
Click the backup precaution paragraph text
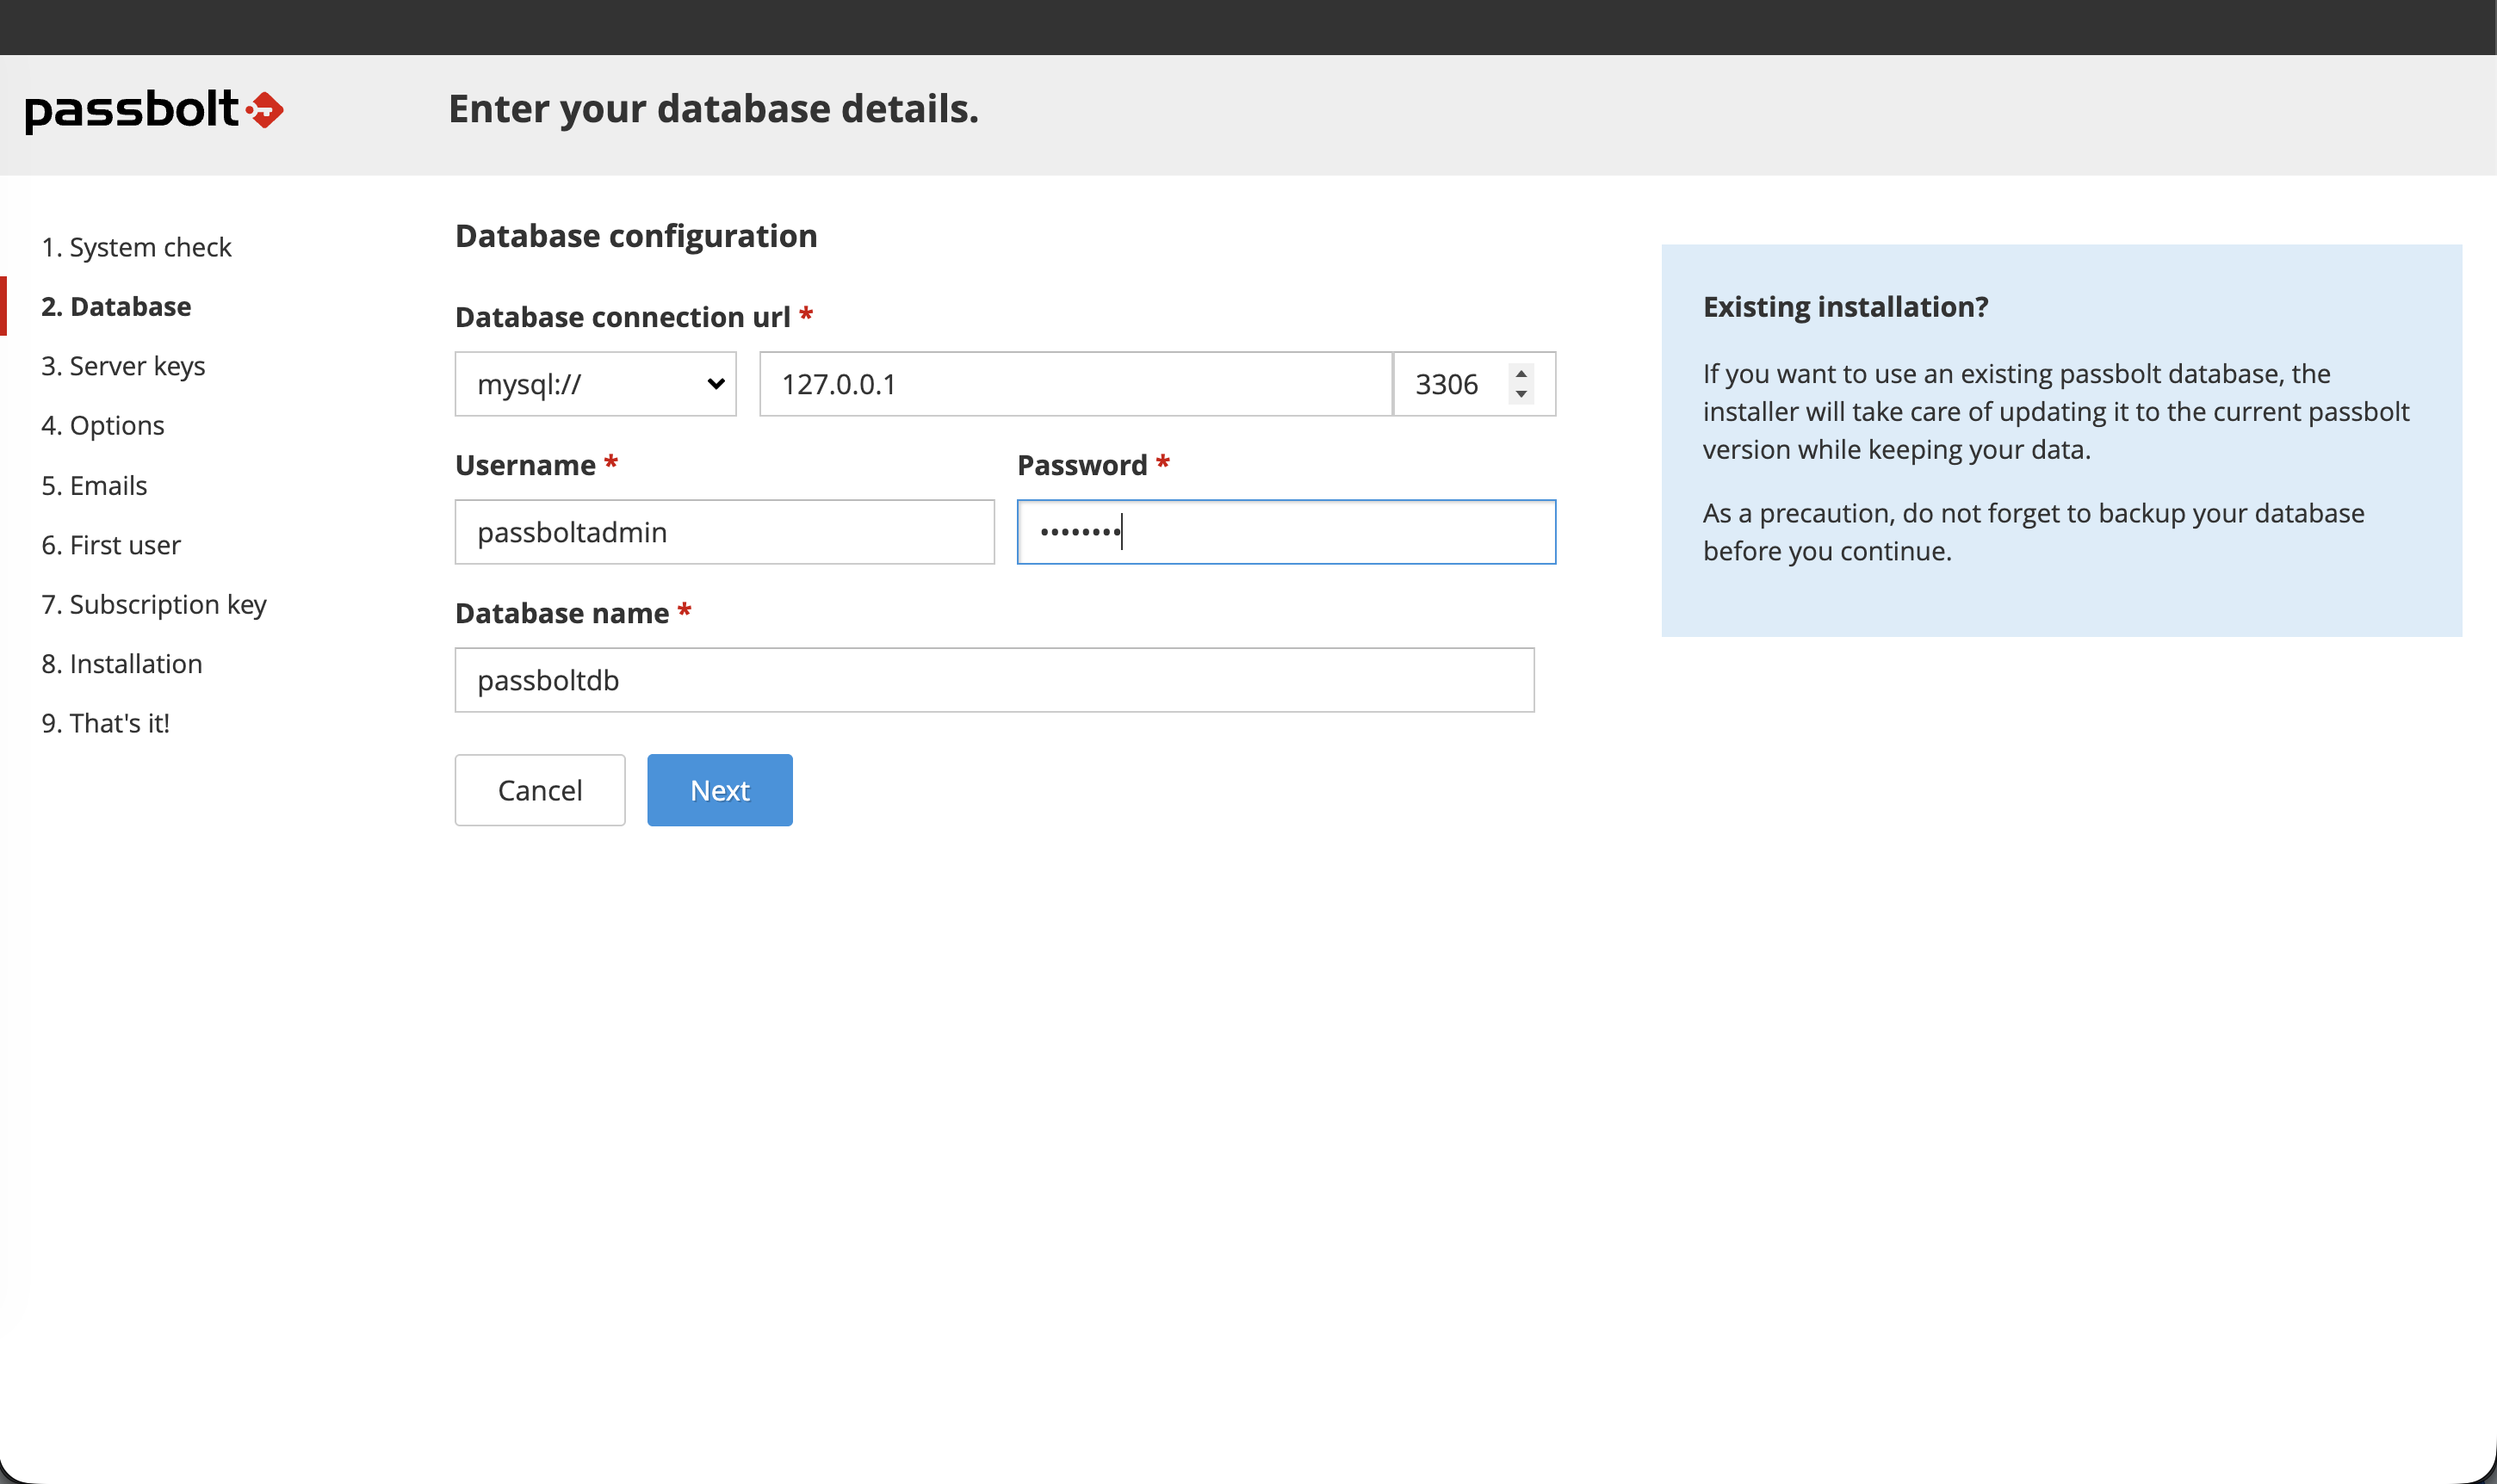[x=2034, y=532]
